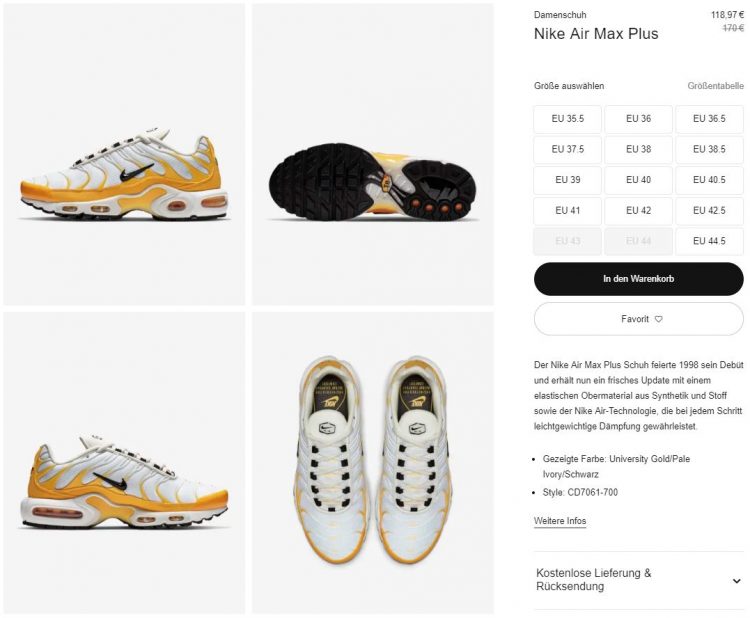750x618 pixels.
Task: View the black outsole shoe image
Action: pyautogui.click(x=373, y=154)
